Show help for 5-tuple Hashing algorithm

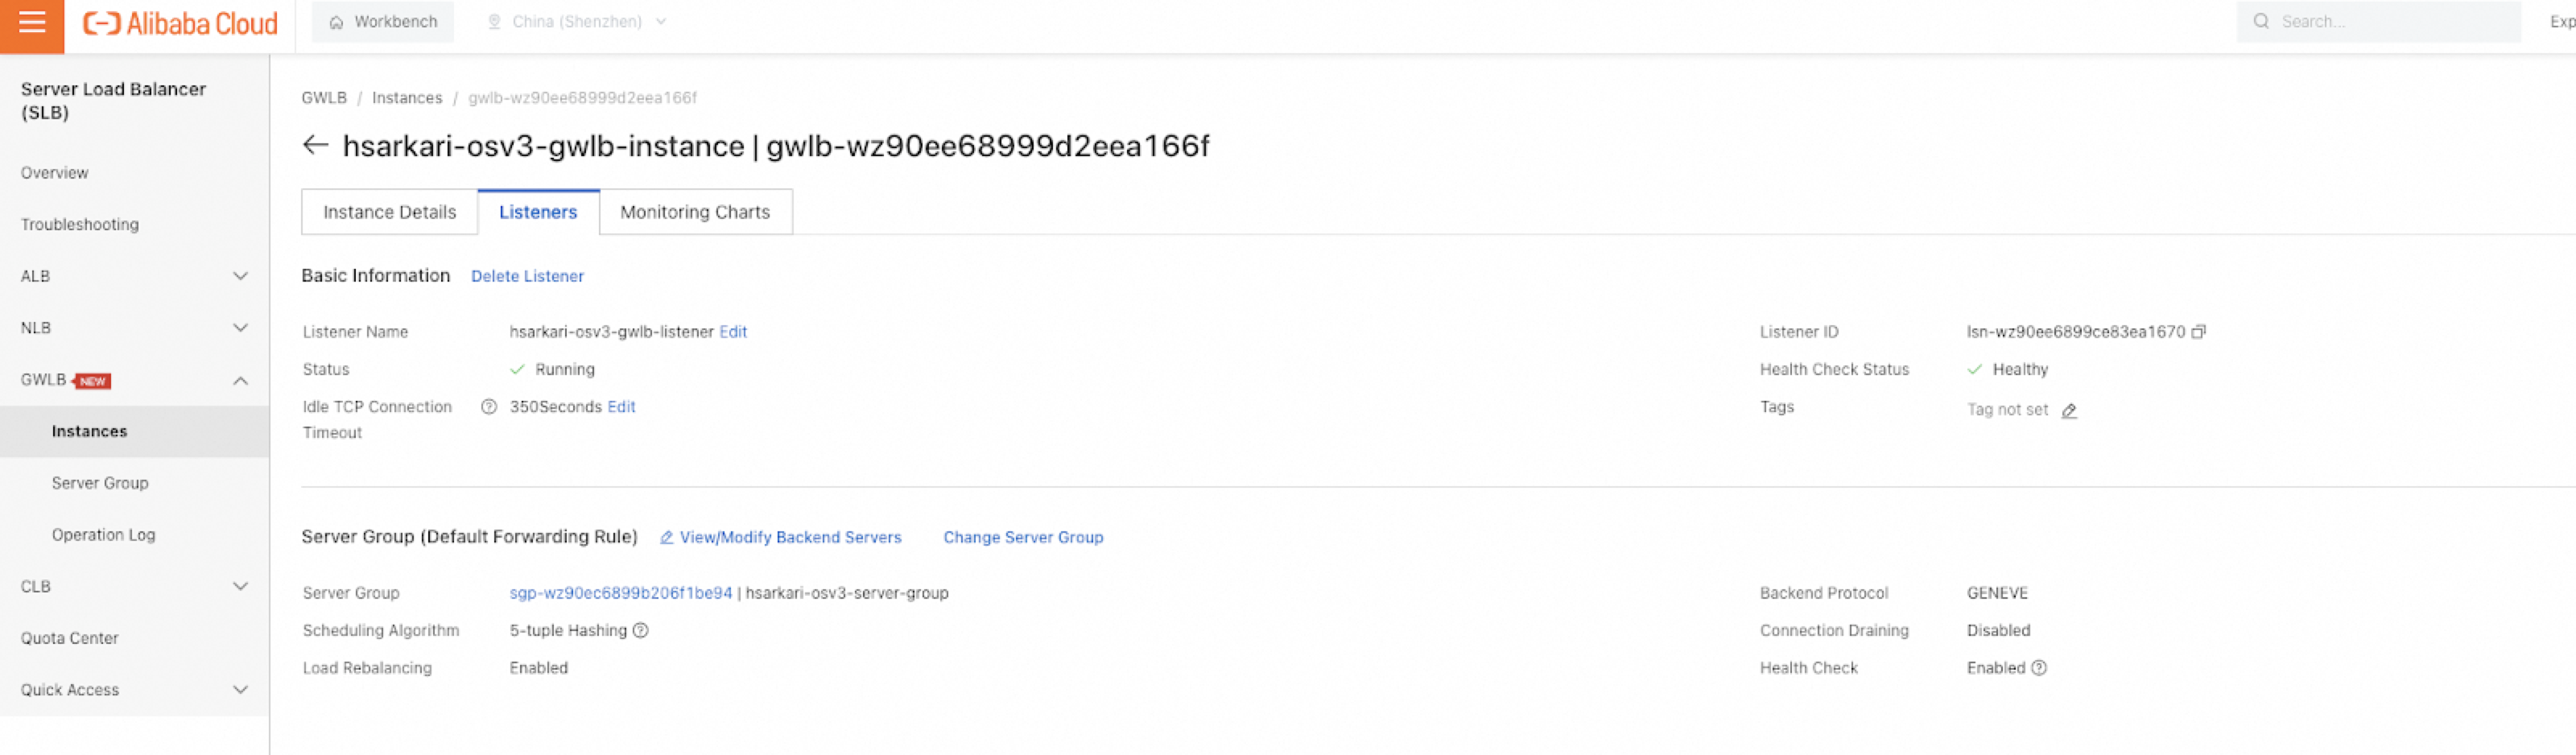click(x=641, y=631)
